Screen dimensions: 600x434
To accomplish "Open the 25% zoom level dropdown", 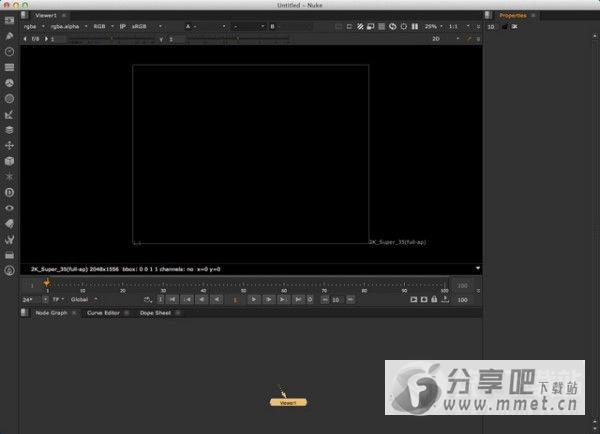I will pos(434,26).
